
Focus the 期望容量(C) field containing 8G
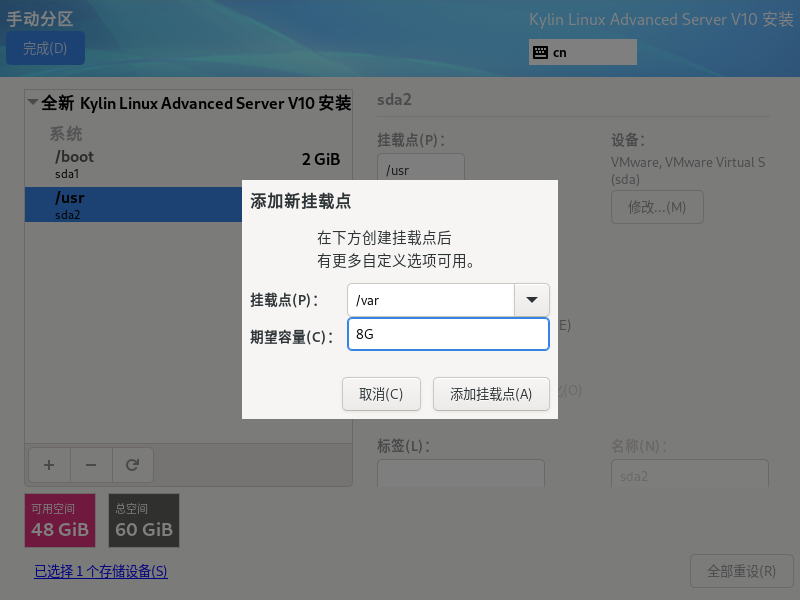tap(448, 334)
